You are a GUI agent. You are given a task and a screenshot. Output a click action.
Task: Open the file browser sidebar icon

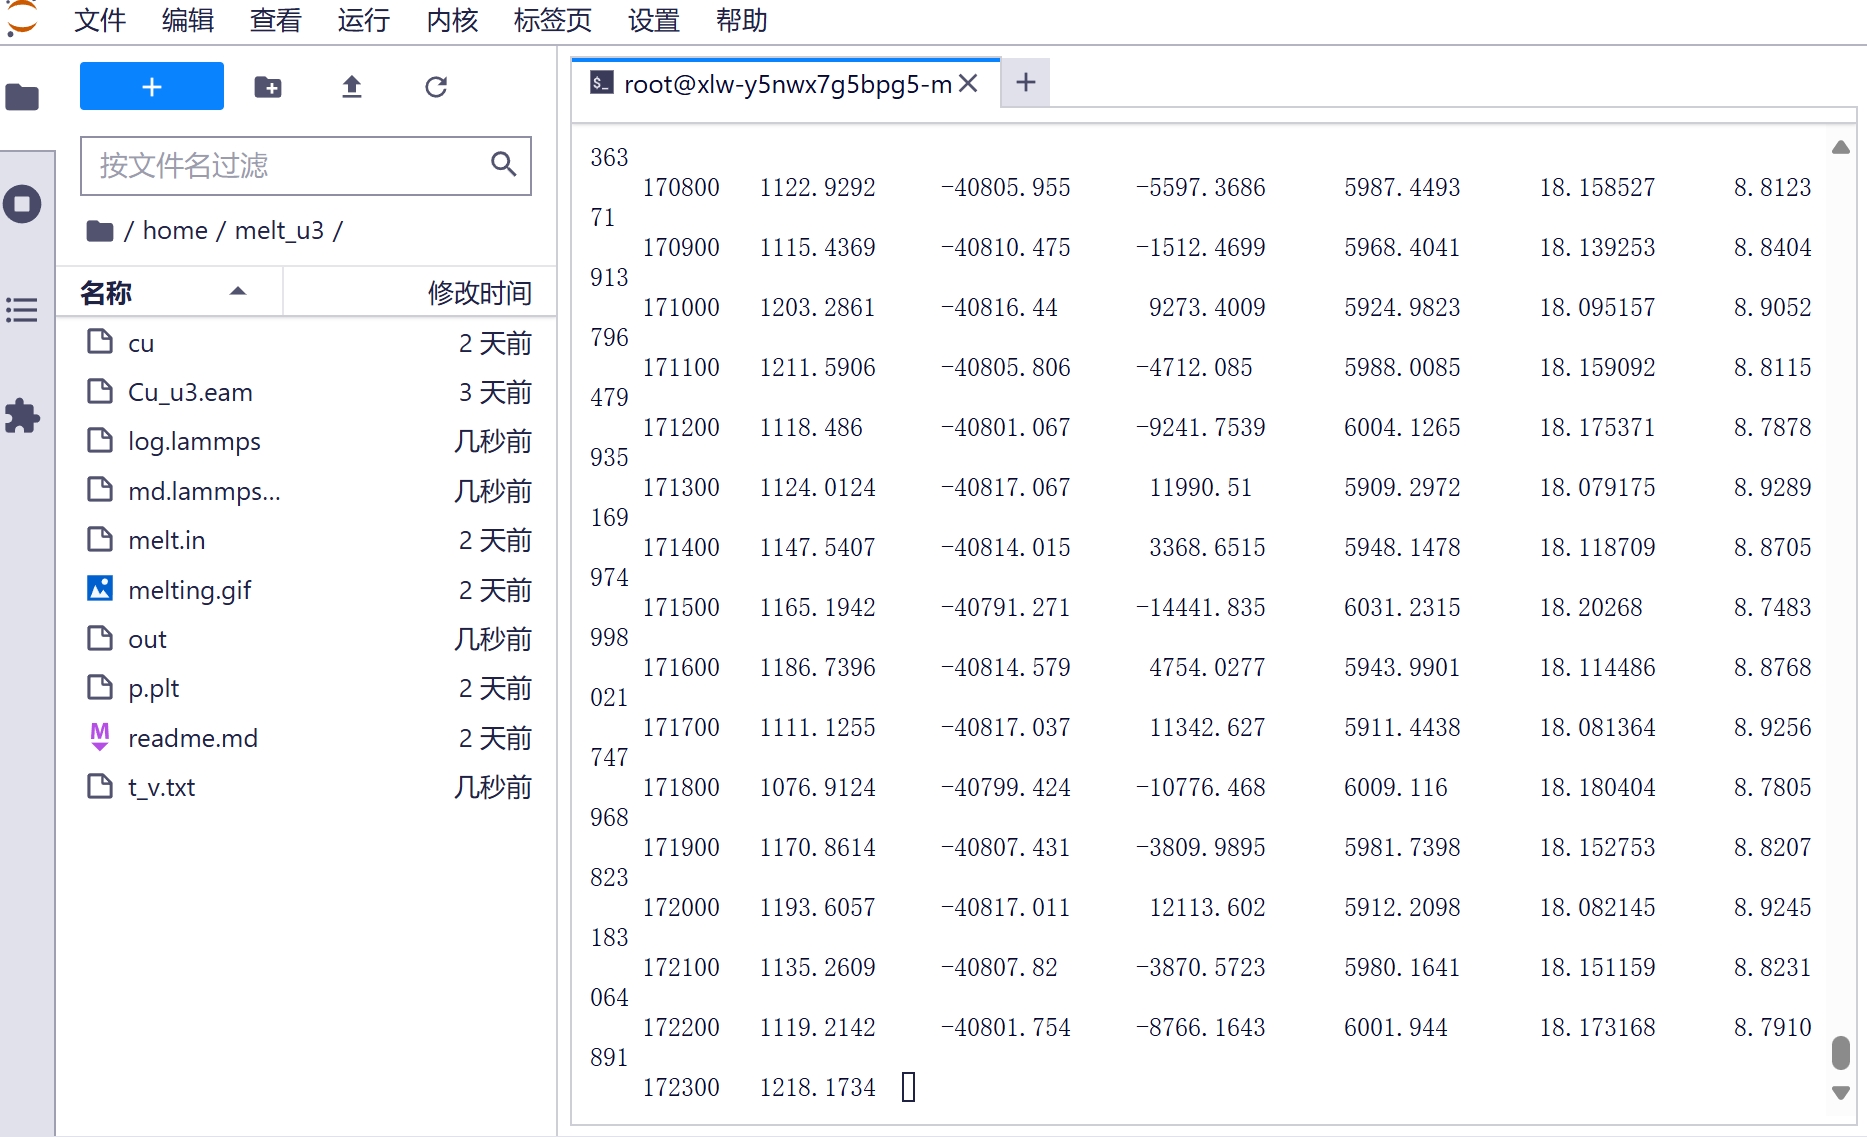22,97
